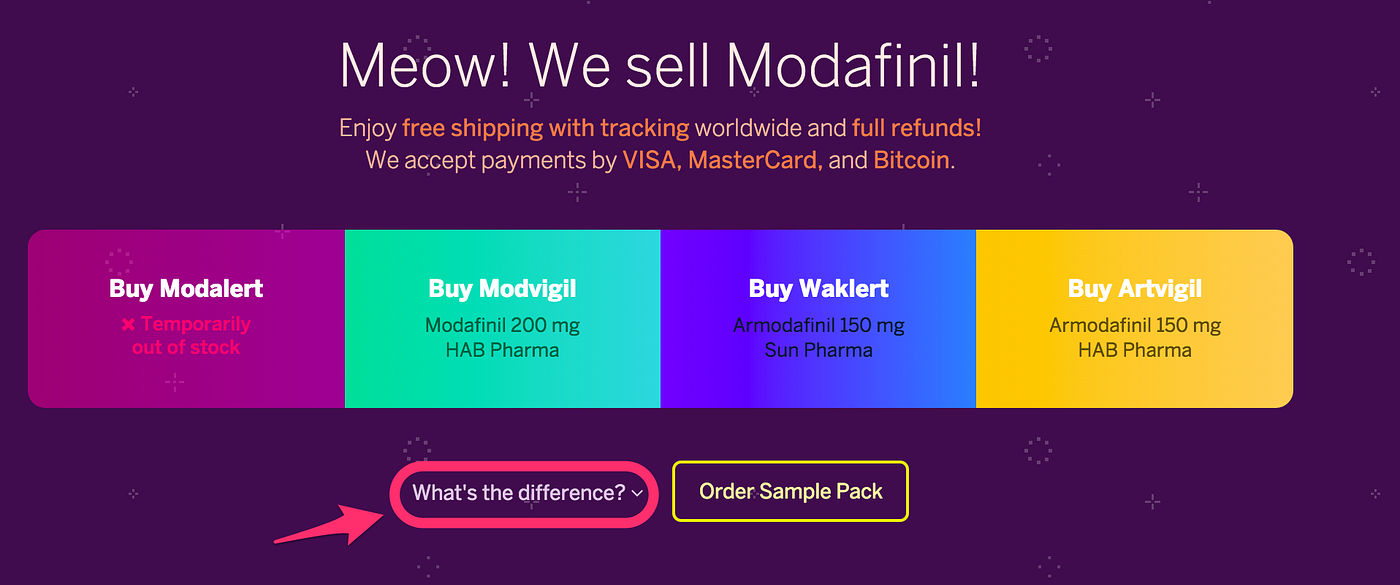Viewport: 1400px width, 585px height.
Task: Open the yellow Buy Artvigil card
Action: click(1134, 318)
